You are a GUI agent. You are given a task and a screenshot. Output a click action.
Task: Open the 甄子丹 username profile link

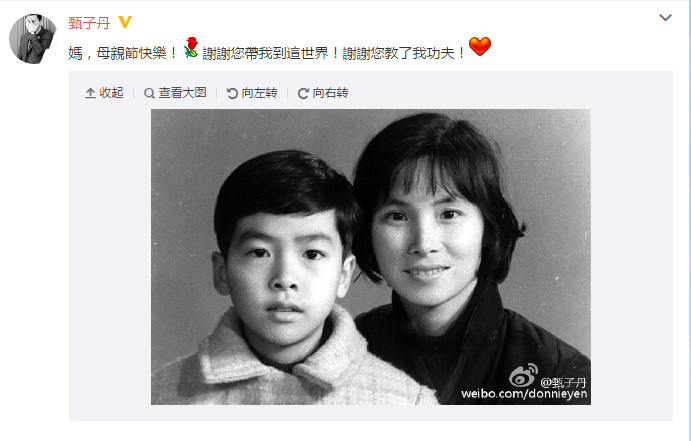89,23
